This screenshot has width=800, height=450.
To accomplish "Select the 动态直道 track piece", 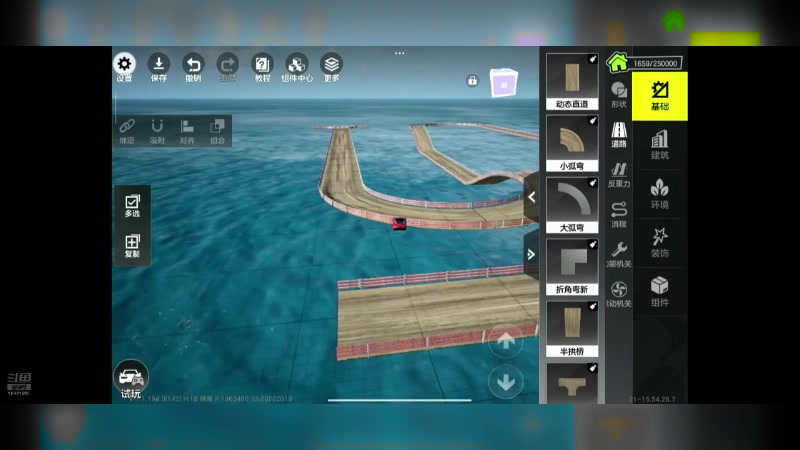I will [572, 82].
